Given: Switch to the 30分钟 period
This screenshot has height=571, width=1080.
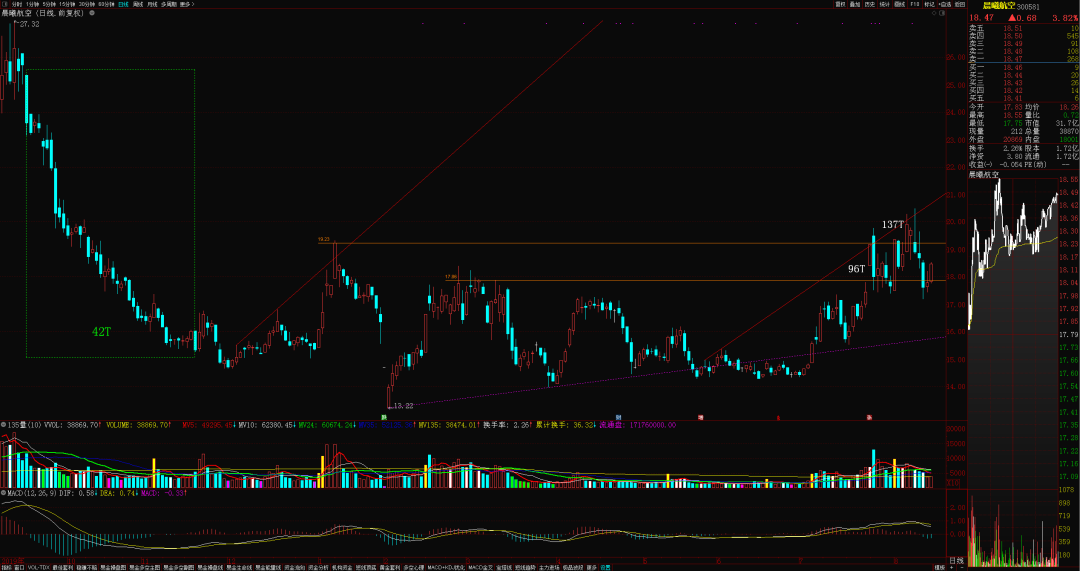Looking at the screenshot, I should tap(87, 4).
